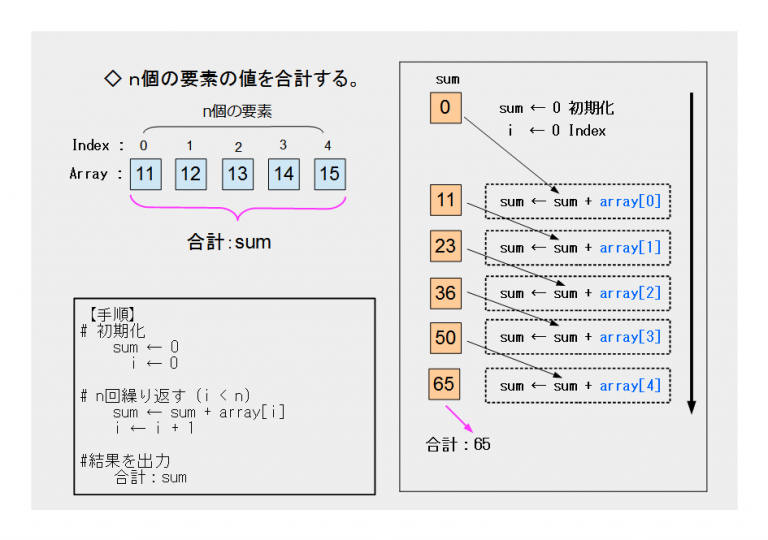Click the dotted step box with array[4]

(578, 385)
